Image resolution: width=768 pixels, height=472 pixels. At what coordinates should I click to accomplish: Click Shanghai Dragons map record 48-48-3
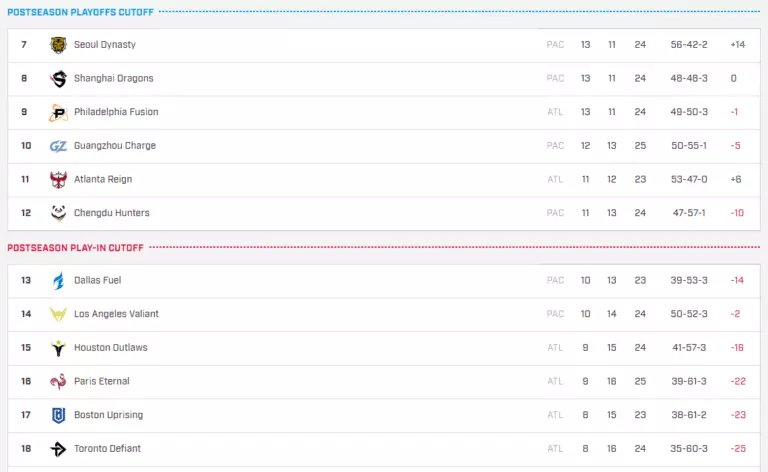coord(689,78)
